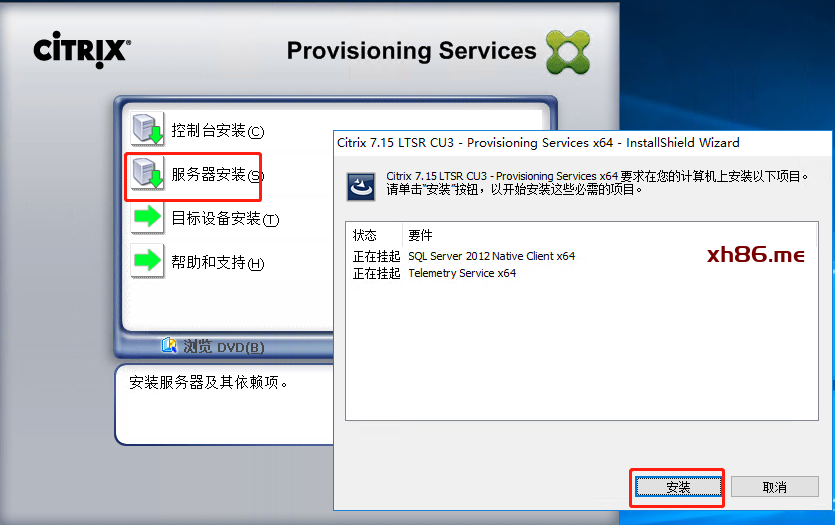Screen dimensions: 835x525
Task: Click the Citrix logo
Action: 81,50
